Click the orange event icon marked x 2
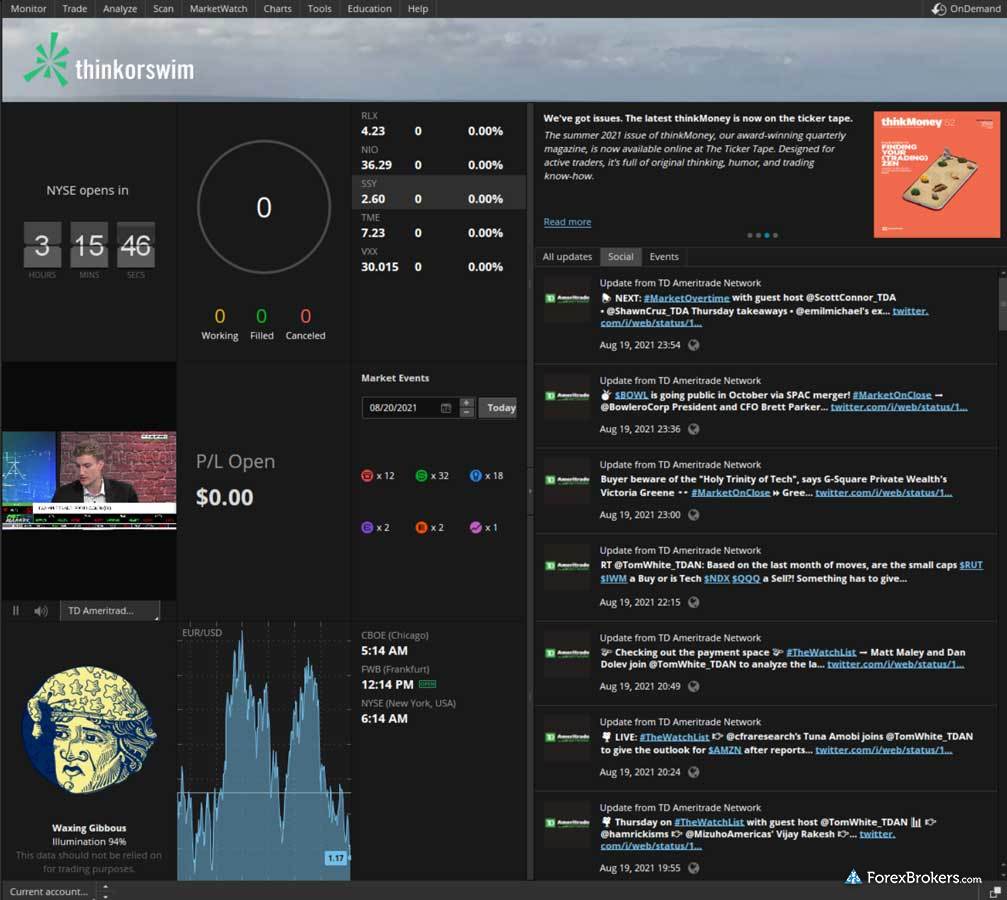 [421, 527]
